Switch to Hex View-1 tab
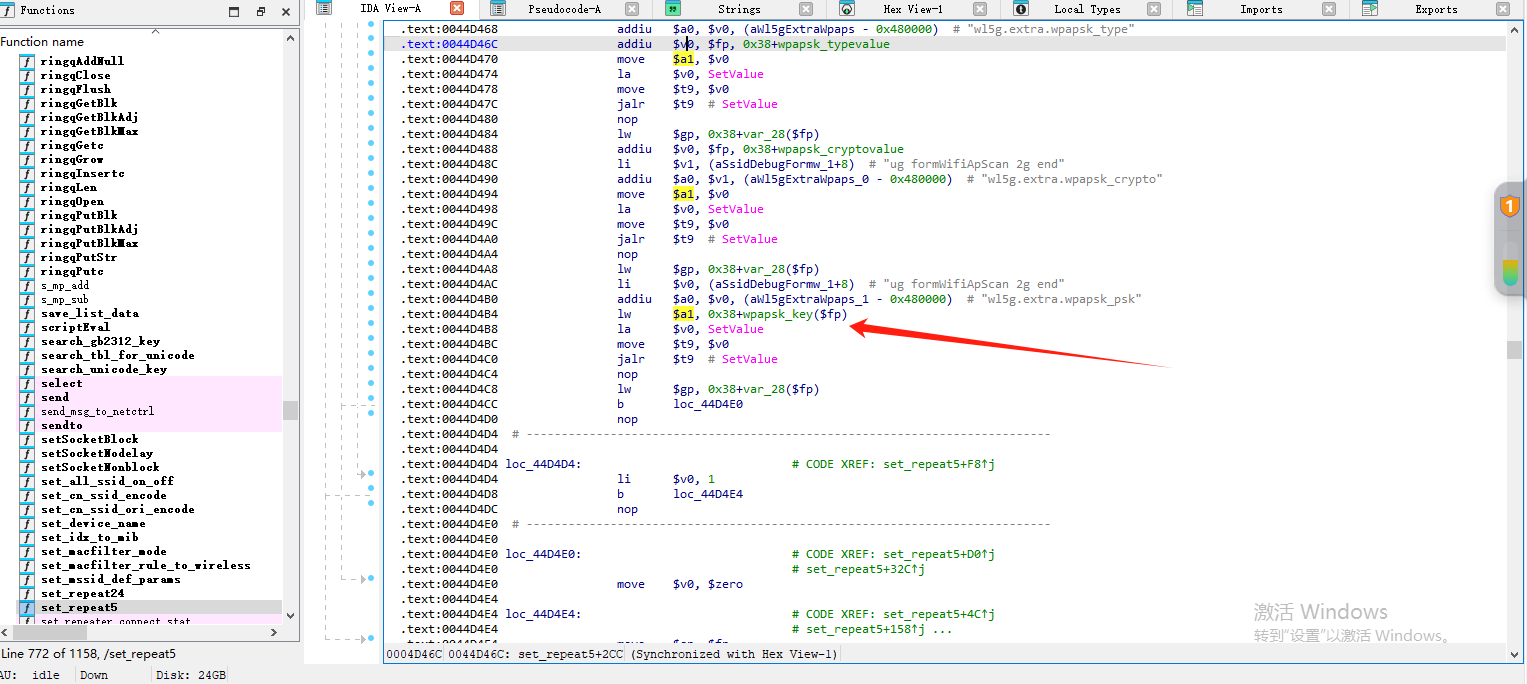 913,9
